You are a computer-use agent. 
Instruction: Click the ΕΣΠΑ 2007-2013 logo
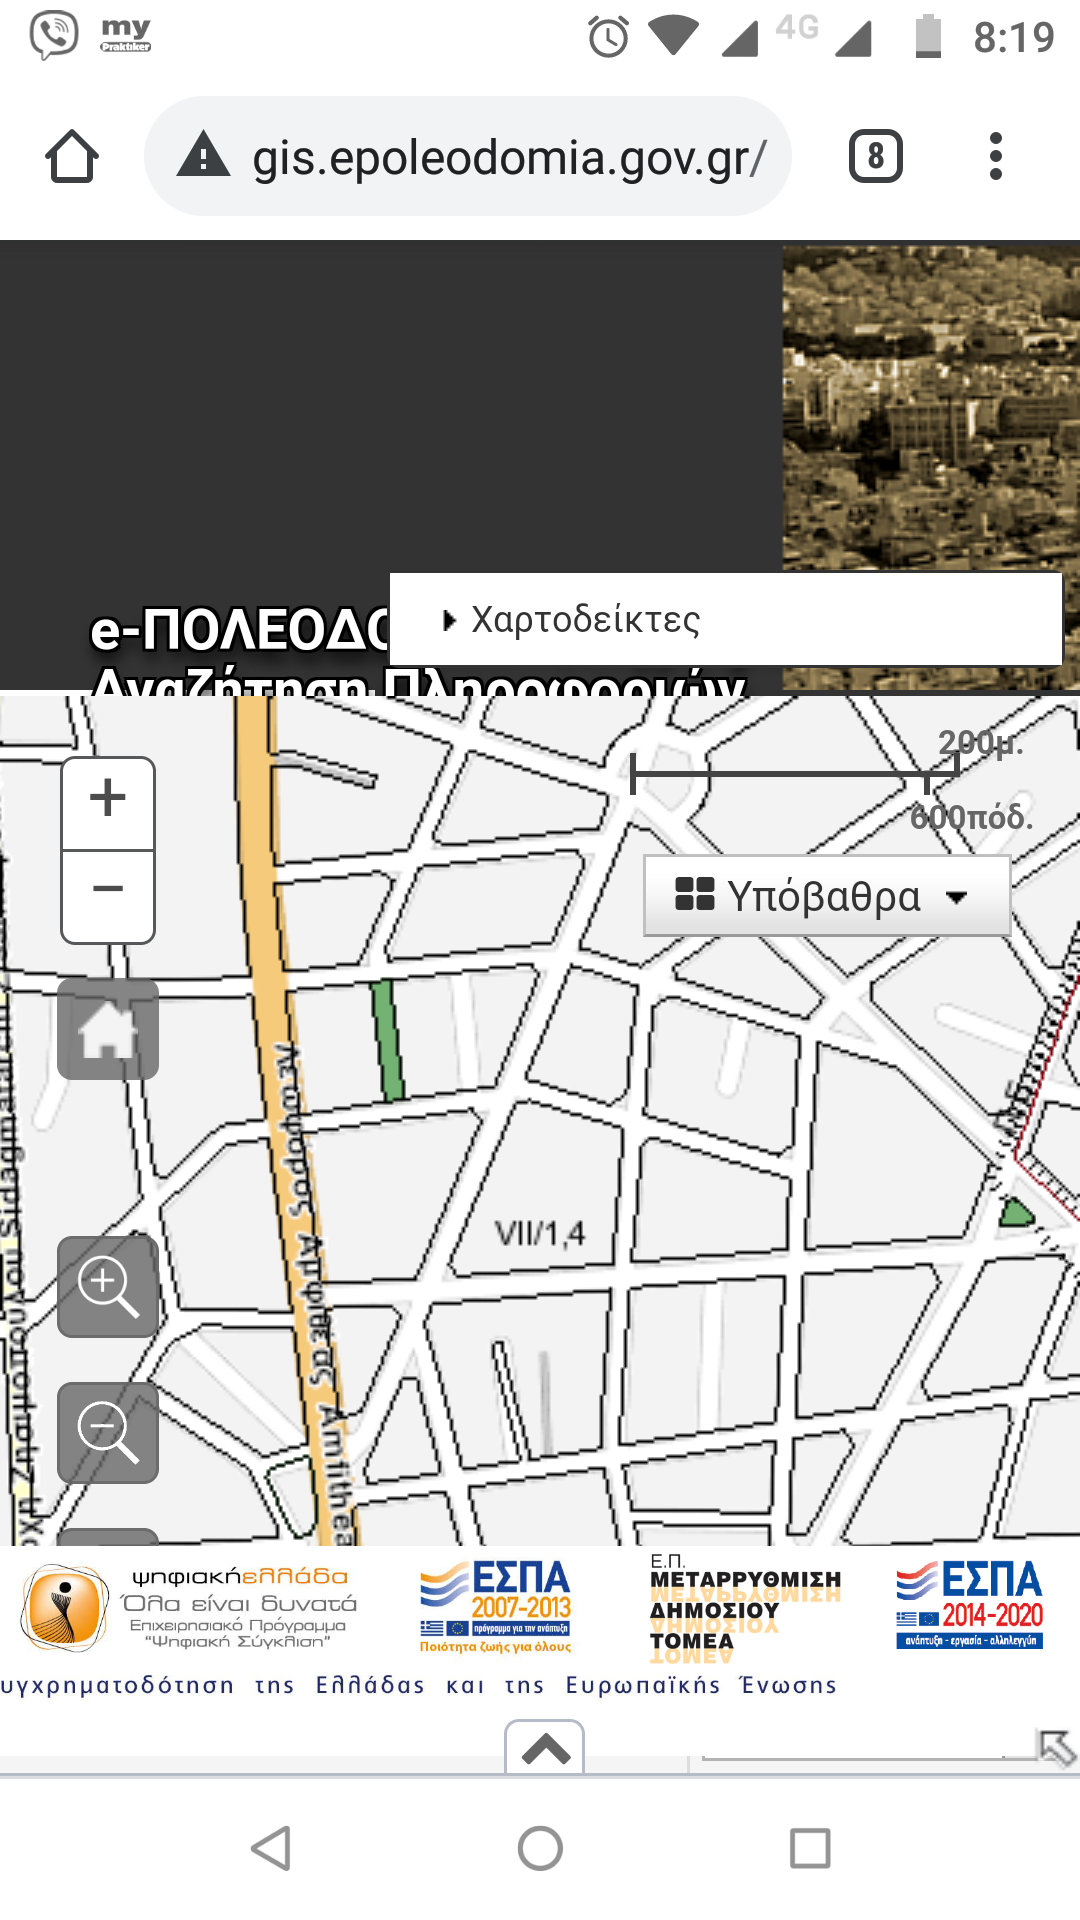click(497, 1606)
